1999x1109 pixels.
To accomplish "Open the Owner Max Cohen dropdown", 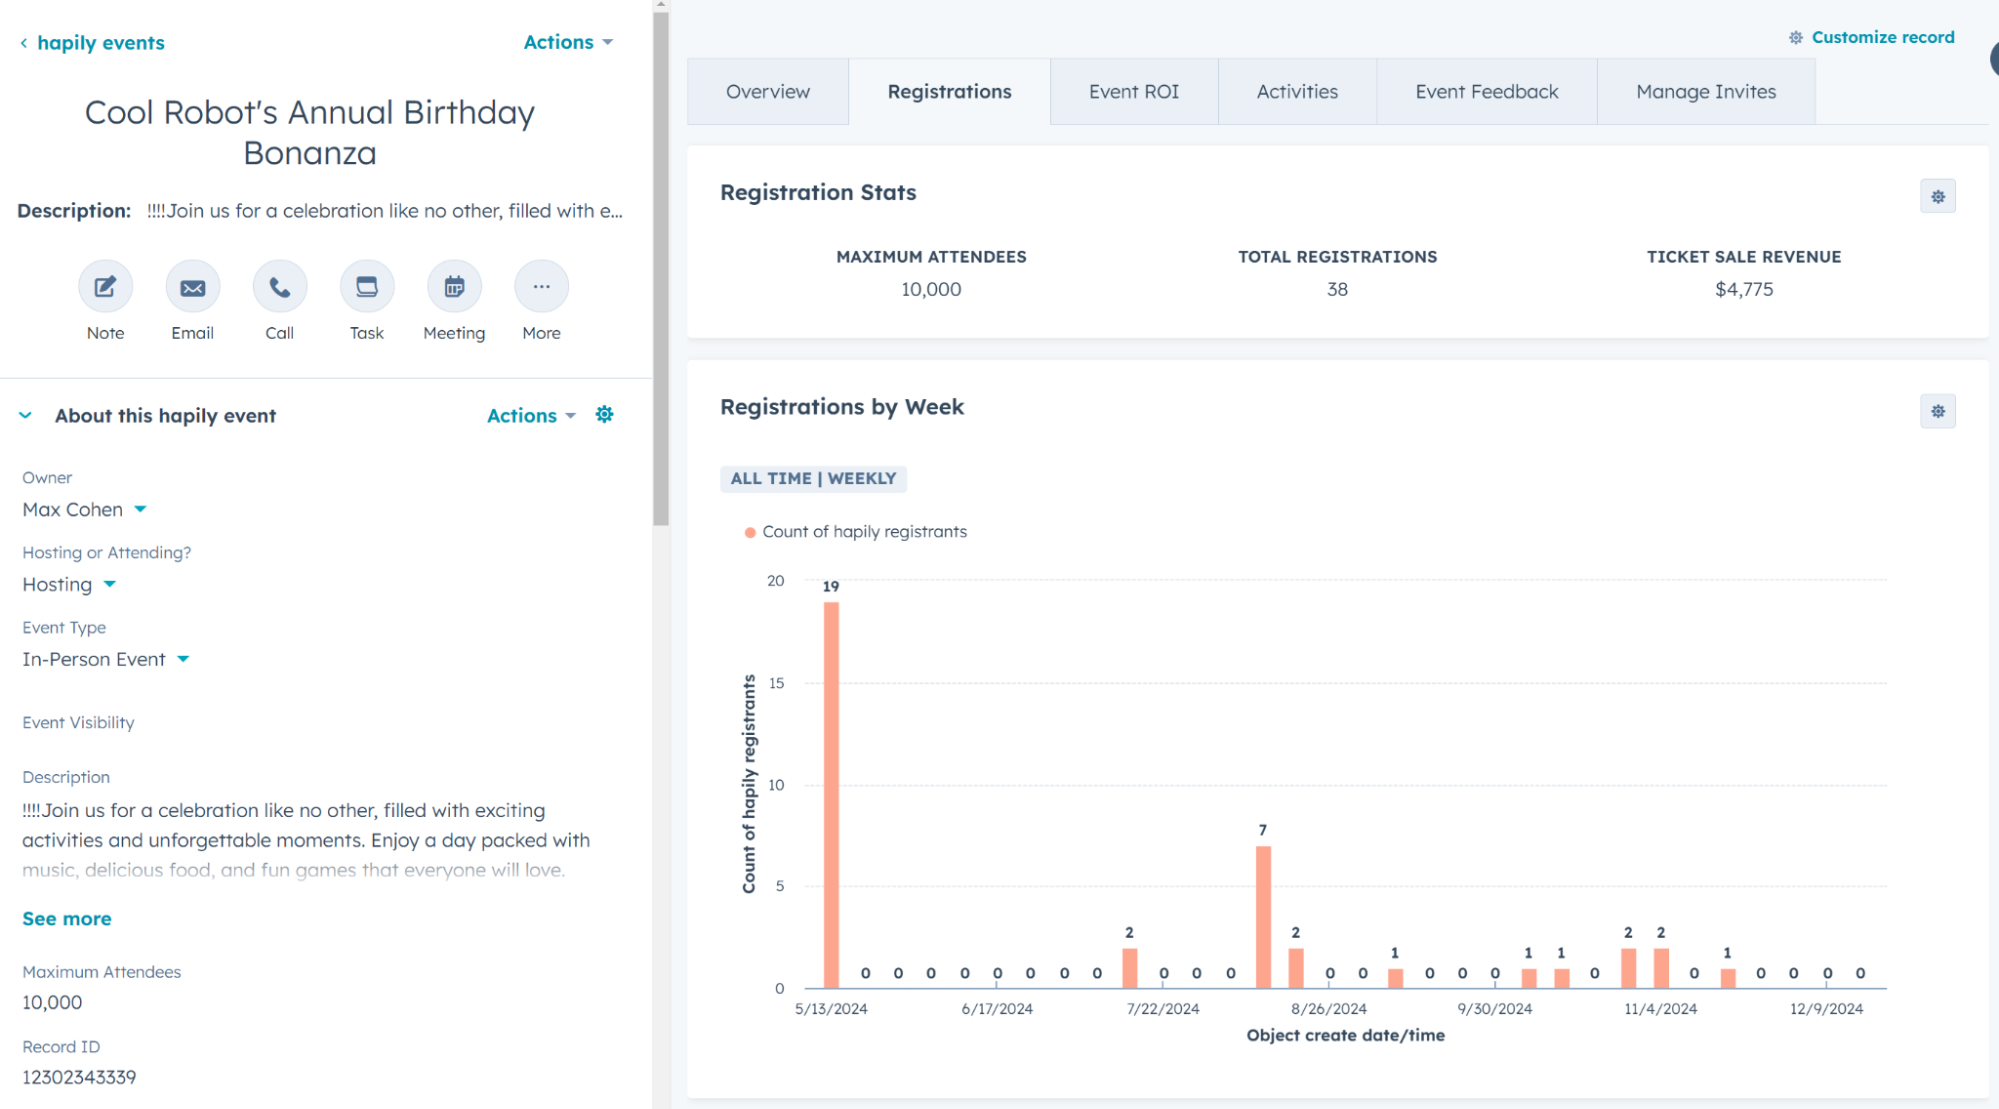I will coord(140,510).
